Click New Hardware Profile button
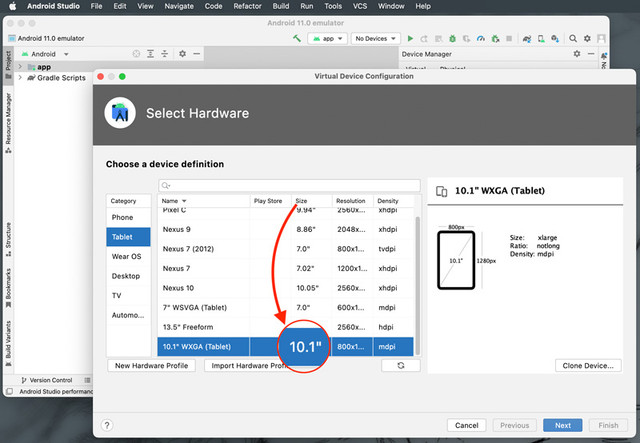The width and height of the screenshot is (640, 443). pyautogui.click(x=151, y=365)
